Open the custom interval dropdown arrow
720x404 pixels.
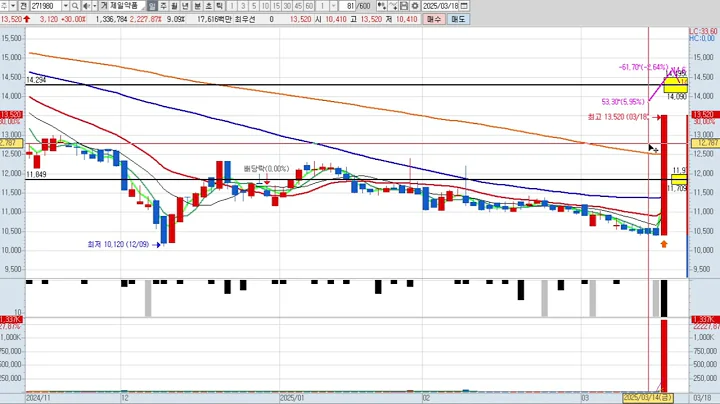click(334, 6)
